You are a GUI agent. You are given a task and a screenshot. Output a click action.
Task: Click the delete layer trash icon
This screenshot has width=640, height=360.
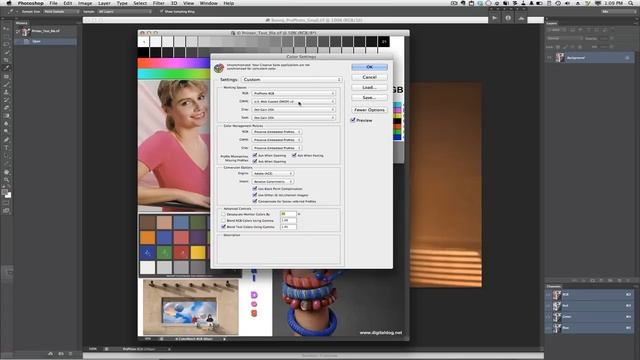coord(628,280)
